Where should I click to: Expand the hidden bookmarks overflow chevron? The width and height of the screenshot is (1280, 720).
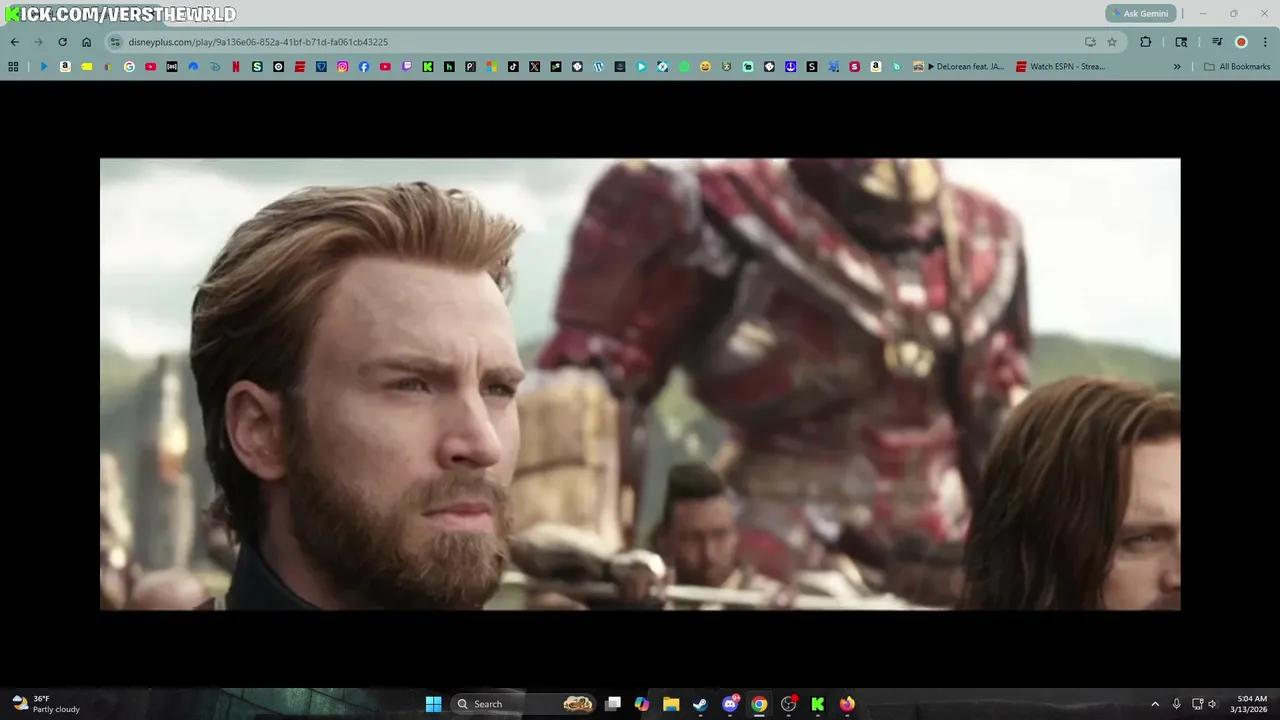(x=1177, y=67)
